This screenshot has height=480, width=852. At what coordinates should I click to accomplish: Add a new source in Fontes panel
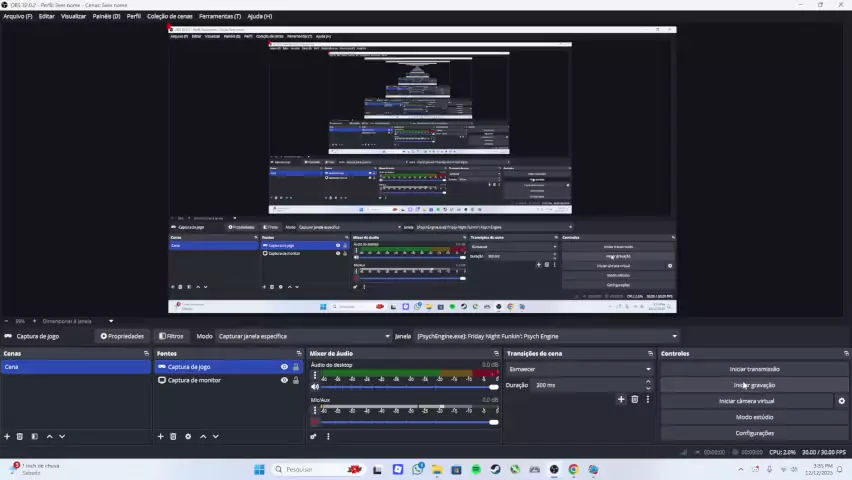click(x=160, y=436)
